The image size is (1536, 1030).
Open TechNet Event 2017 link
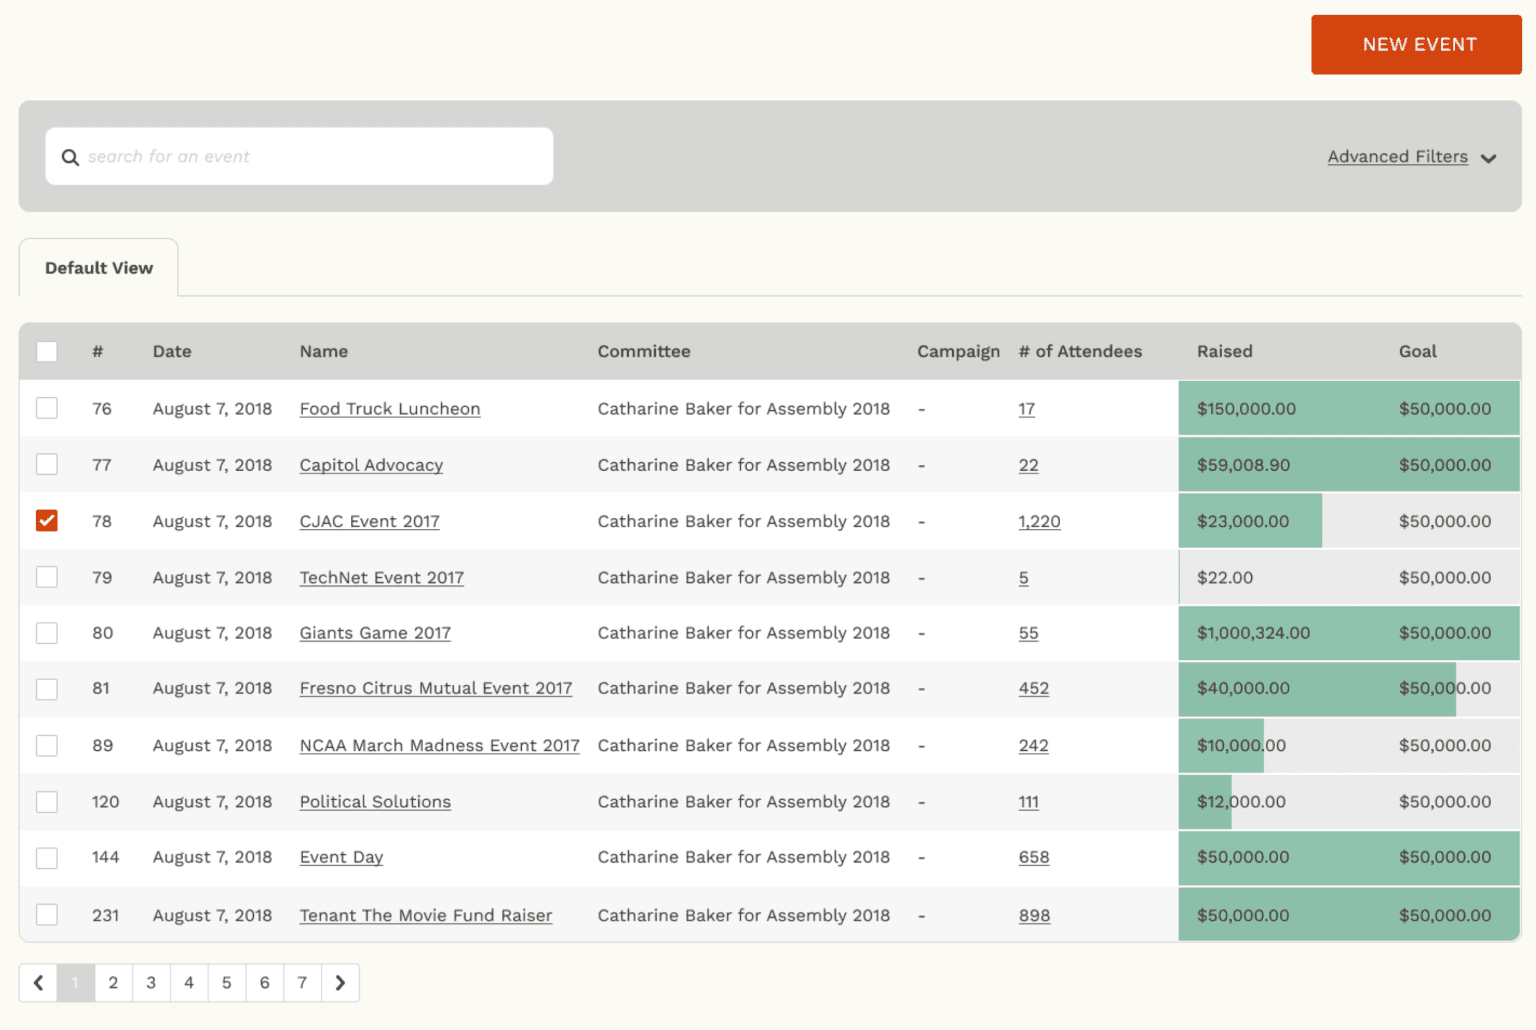382,578
